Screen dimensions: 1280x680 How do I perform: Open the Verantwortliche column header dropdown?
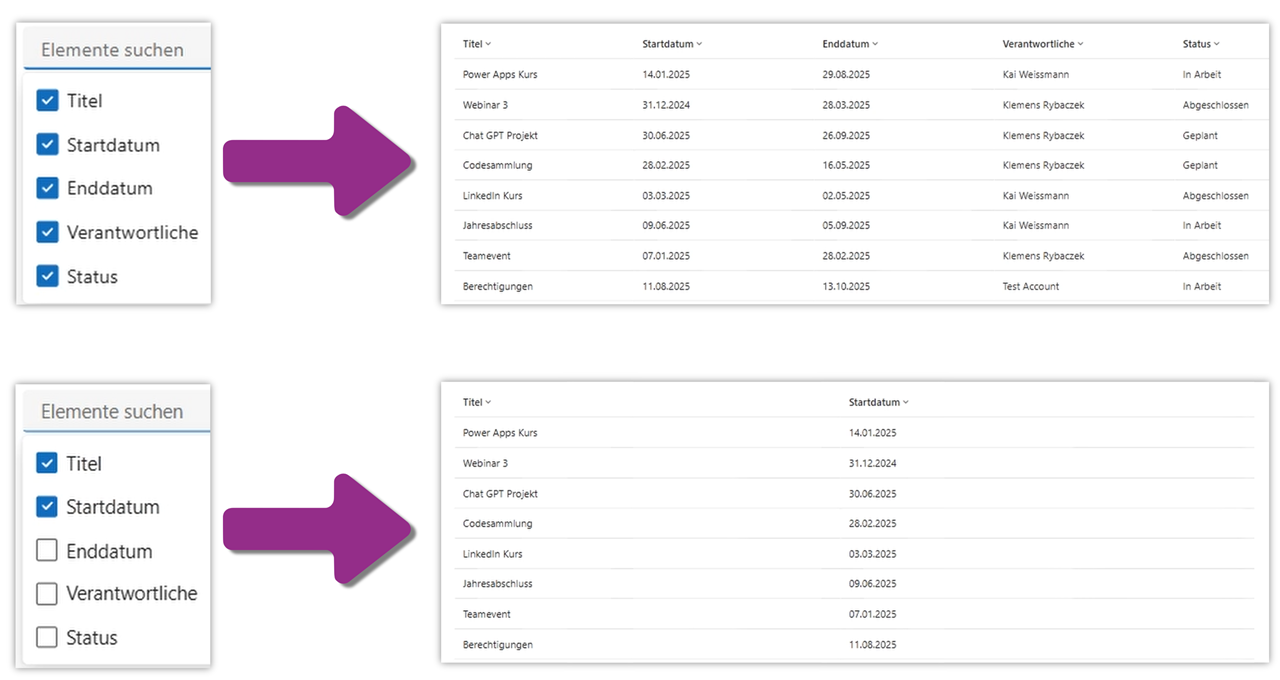[x=1080, y=44]
